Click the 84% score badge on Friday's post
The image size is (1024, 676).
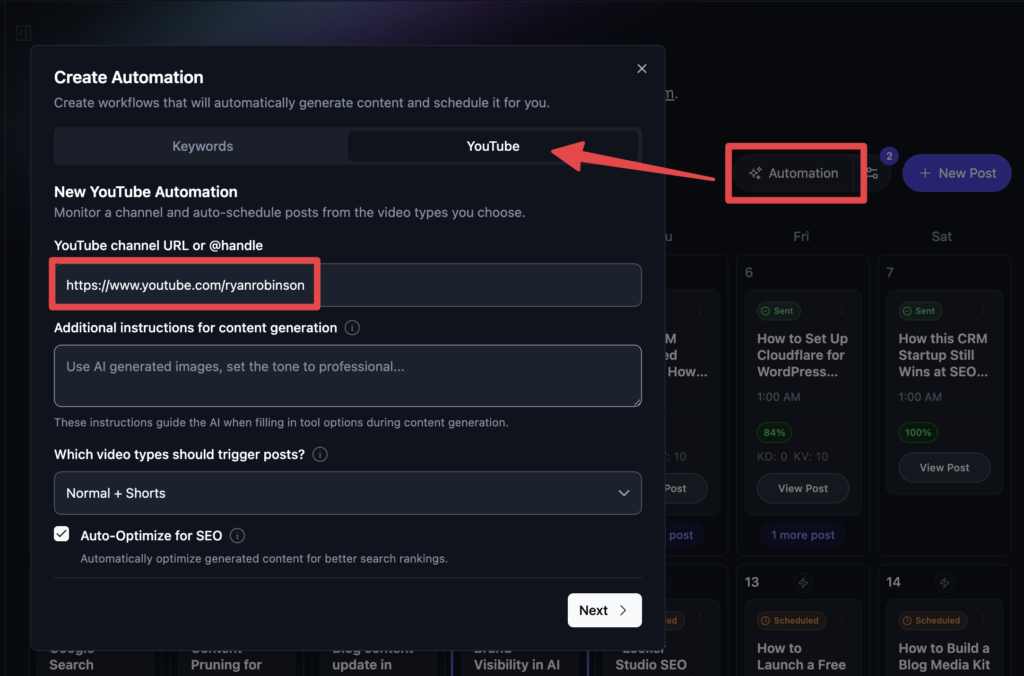pos(774,432)
